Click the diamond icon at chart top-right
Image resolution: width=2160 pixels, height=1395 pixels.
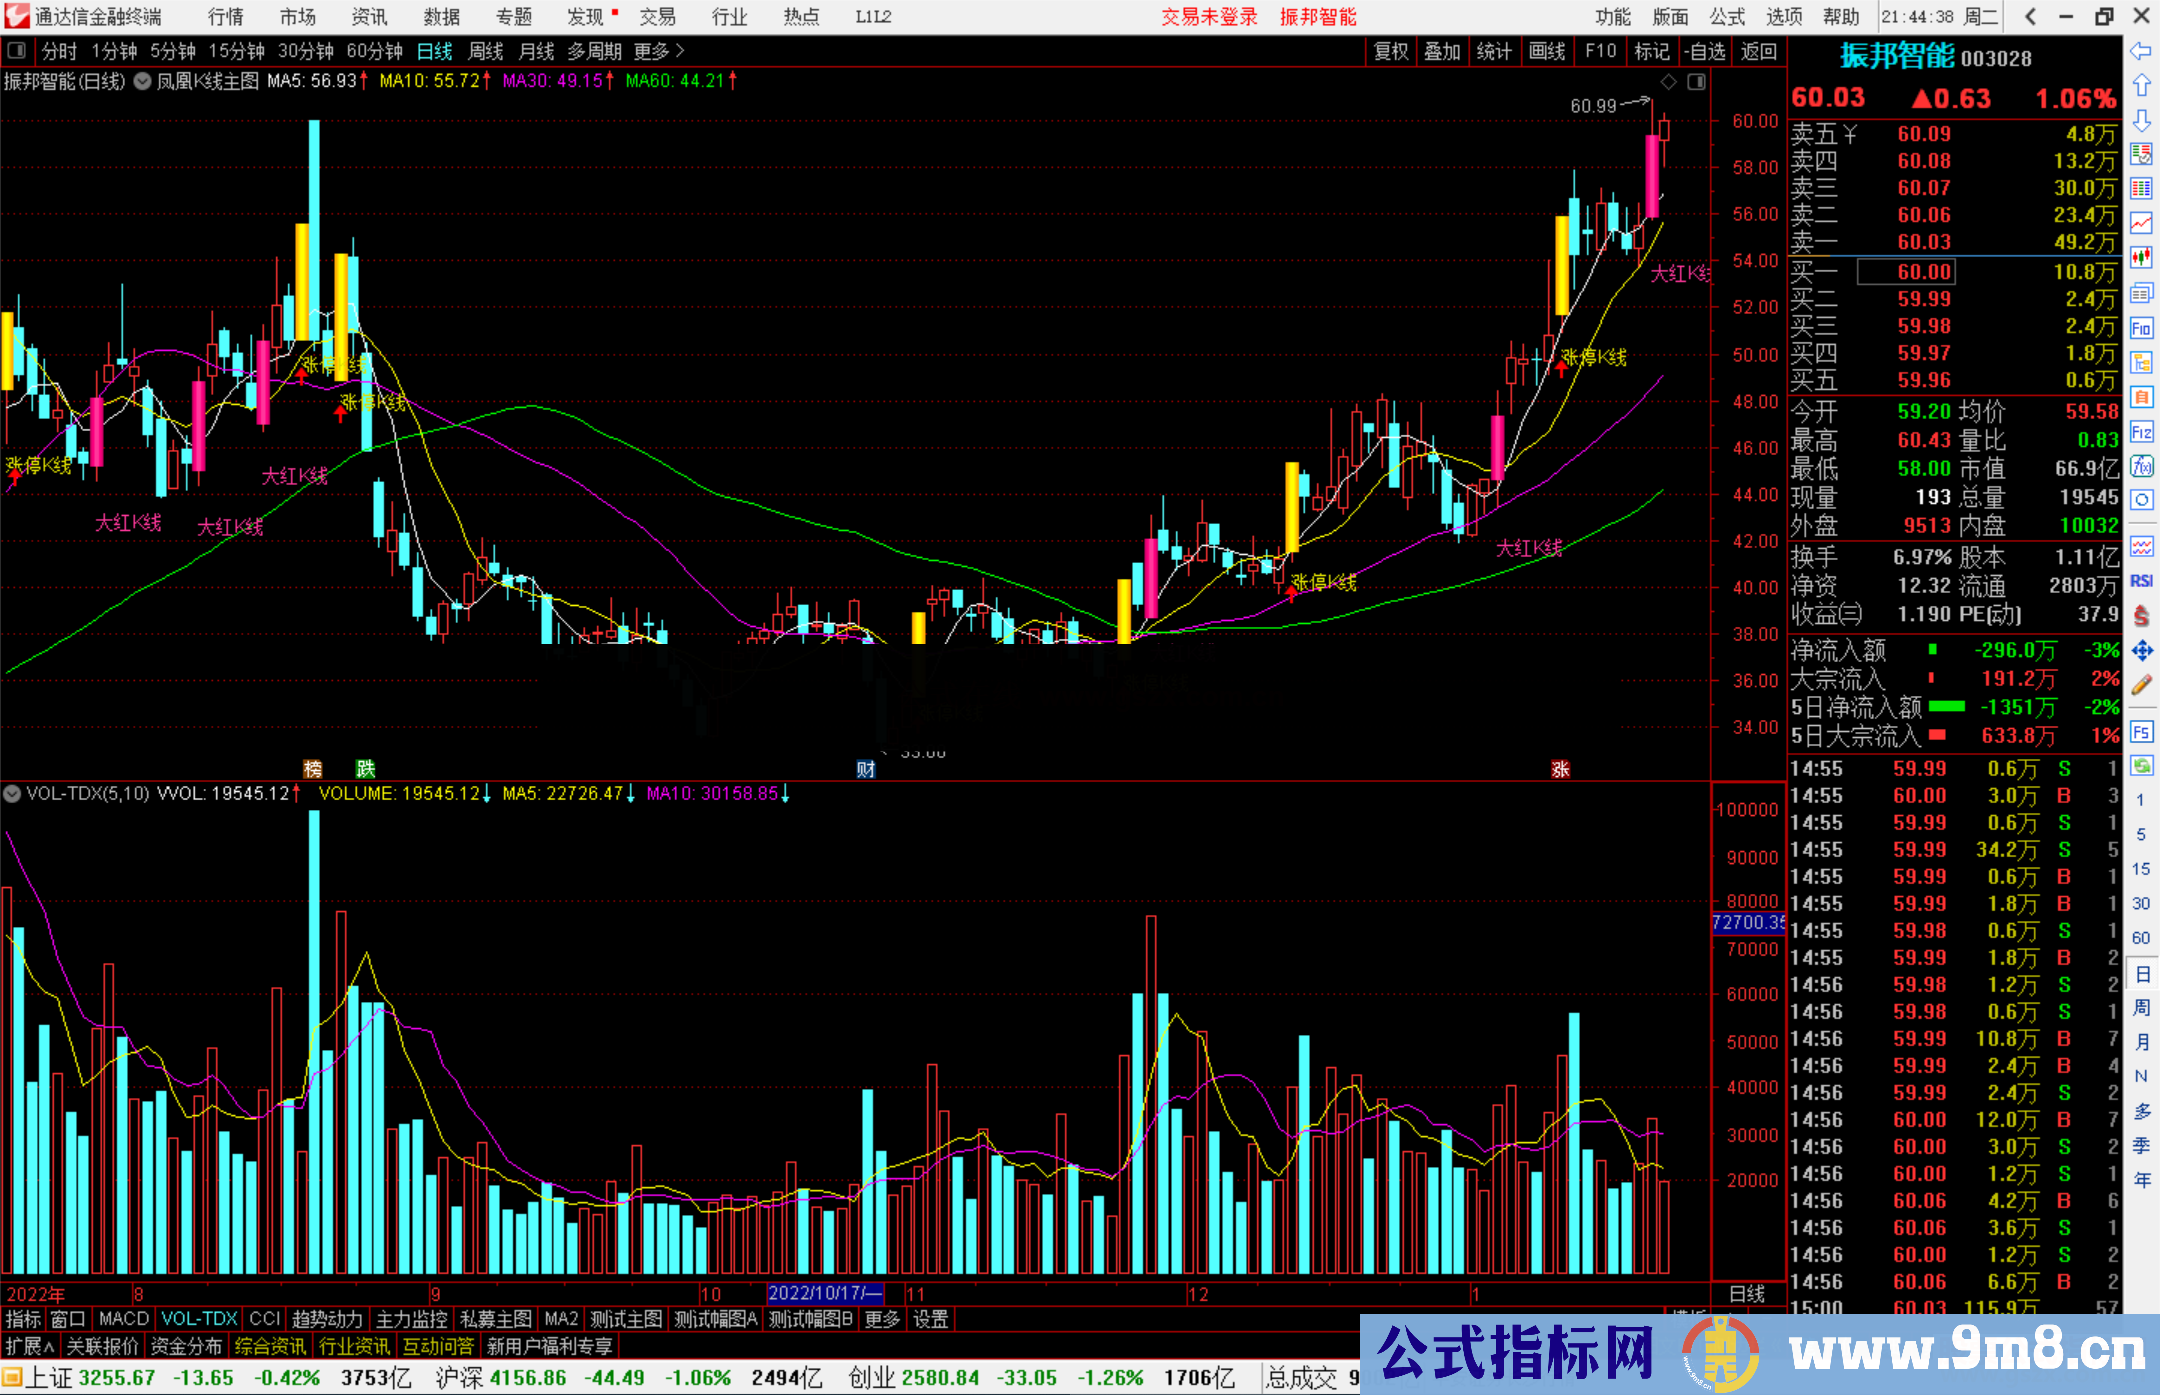pos(1668,82)
